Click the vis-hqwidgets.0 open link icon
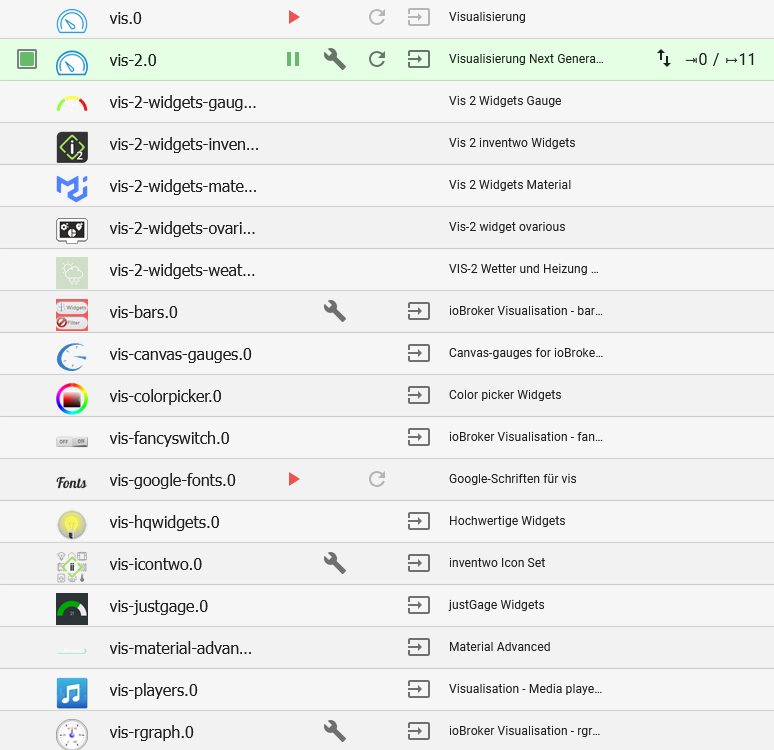This screenshot has height=750, width=774. click(419, 521)
